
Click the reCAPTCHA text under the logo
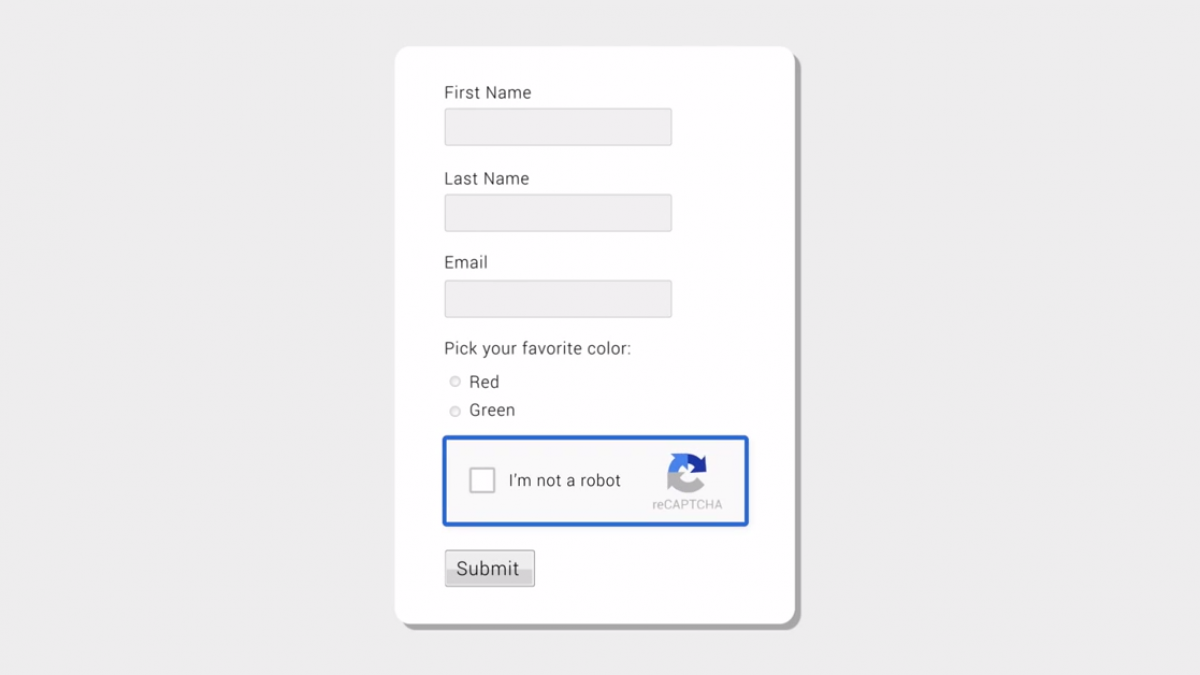pyautogui.click(x=687, y=505)
